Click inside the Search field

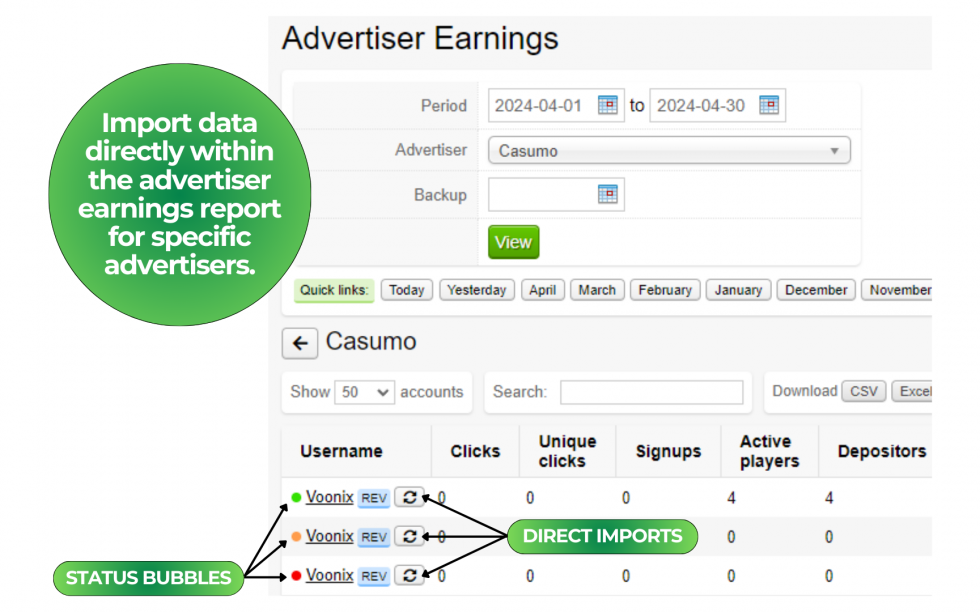coord(652,392)
